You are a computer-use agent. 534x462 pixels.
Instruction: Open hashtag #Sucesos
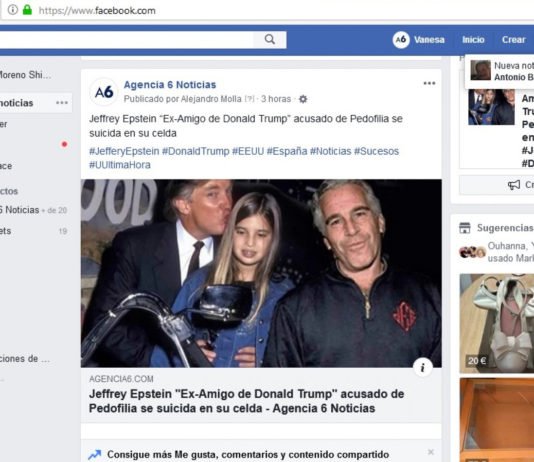(376, 151)
